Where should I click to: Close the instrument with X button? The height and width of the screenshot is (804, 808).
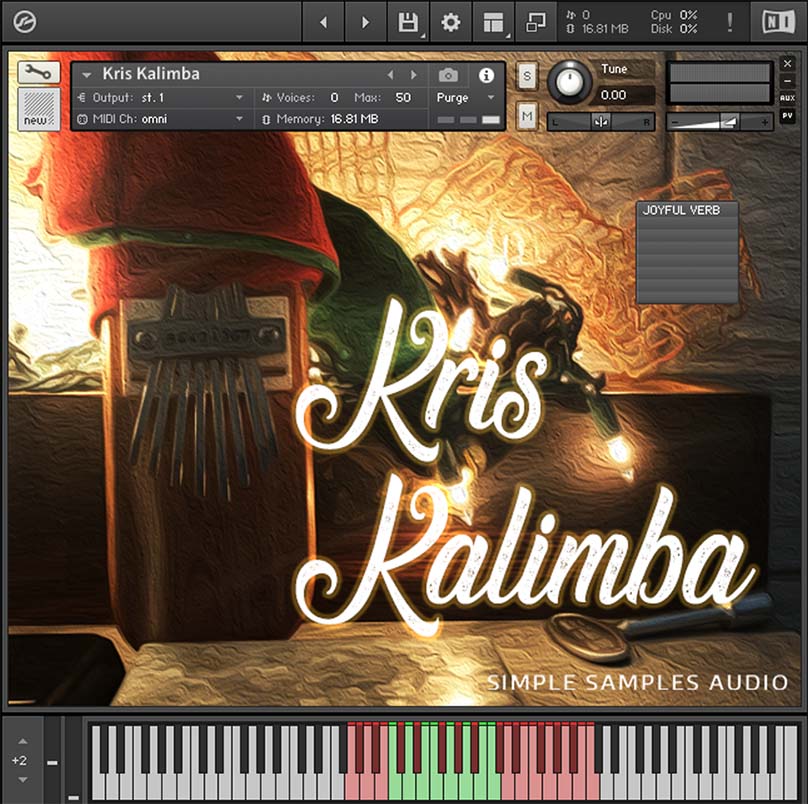787,63
